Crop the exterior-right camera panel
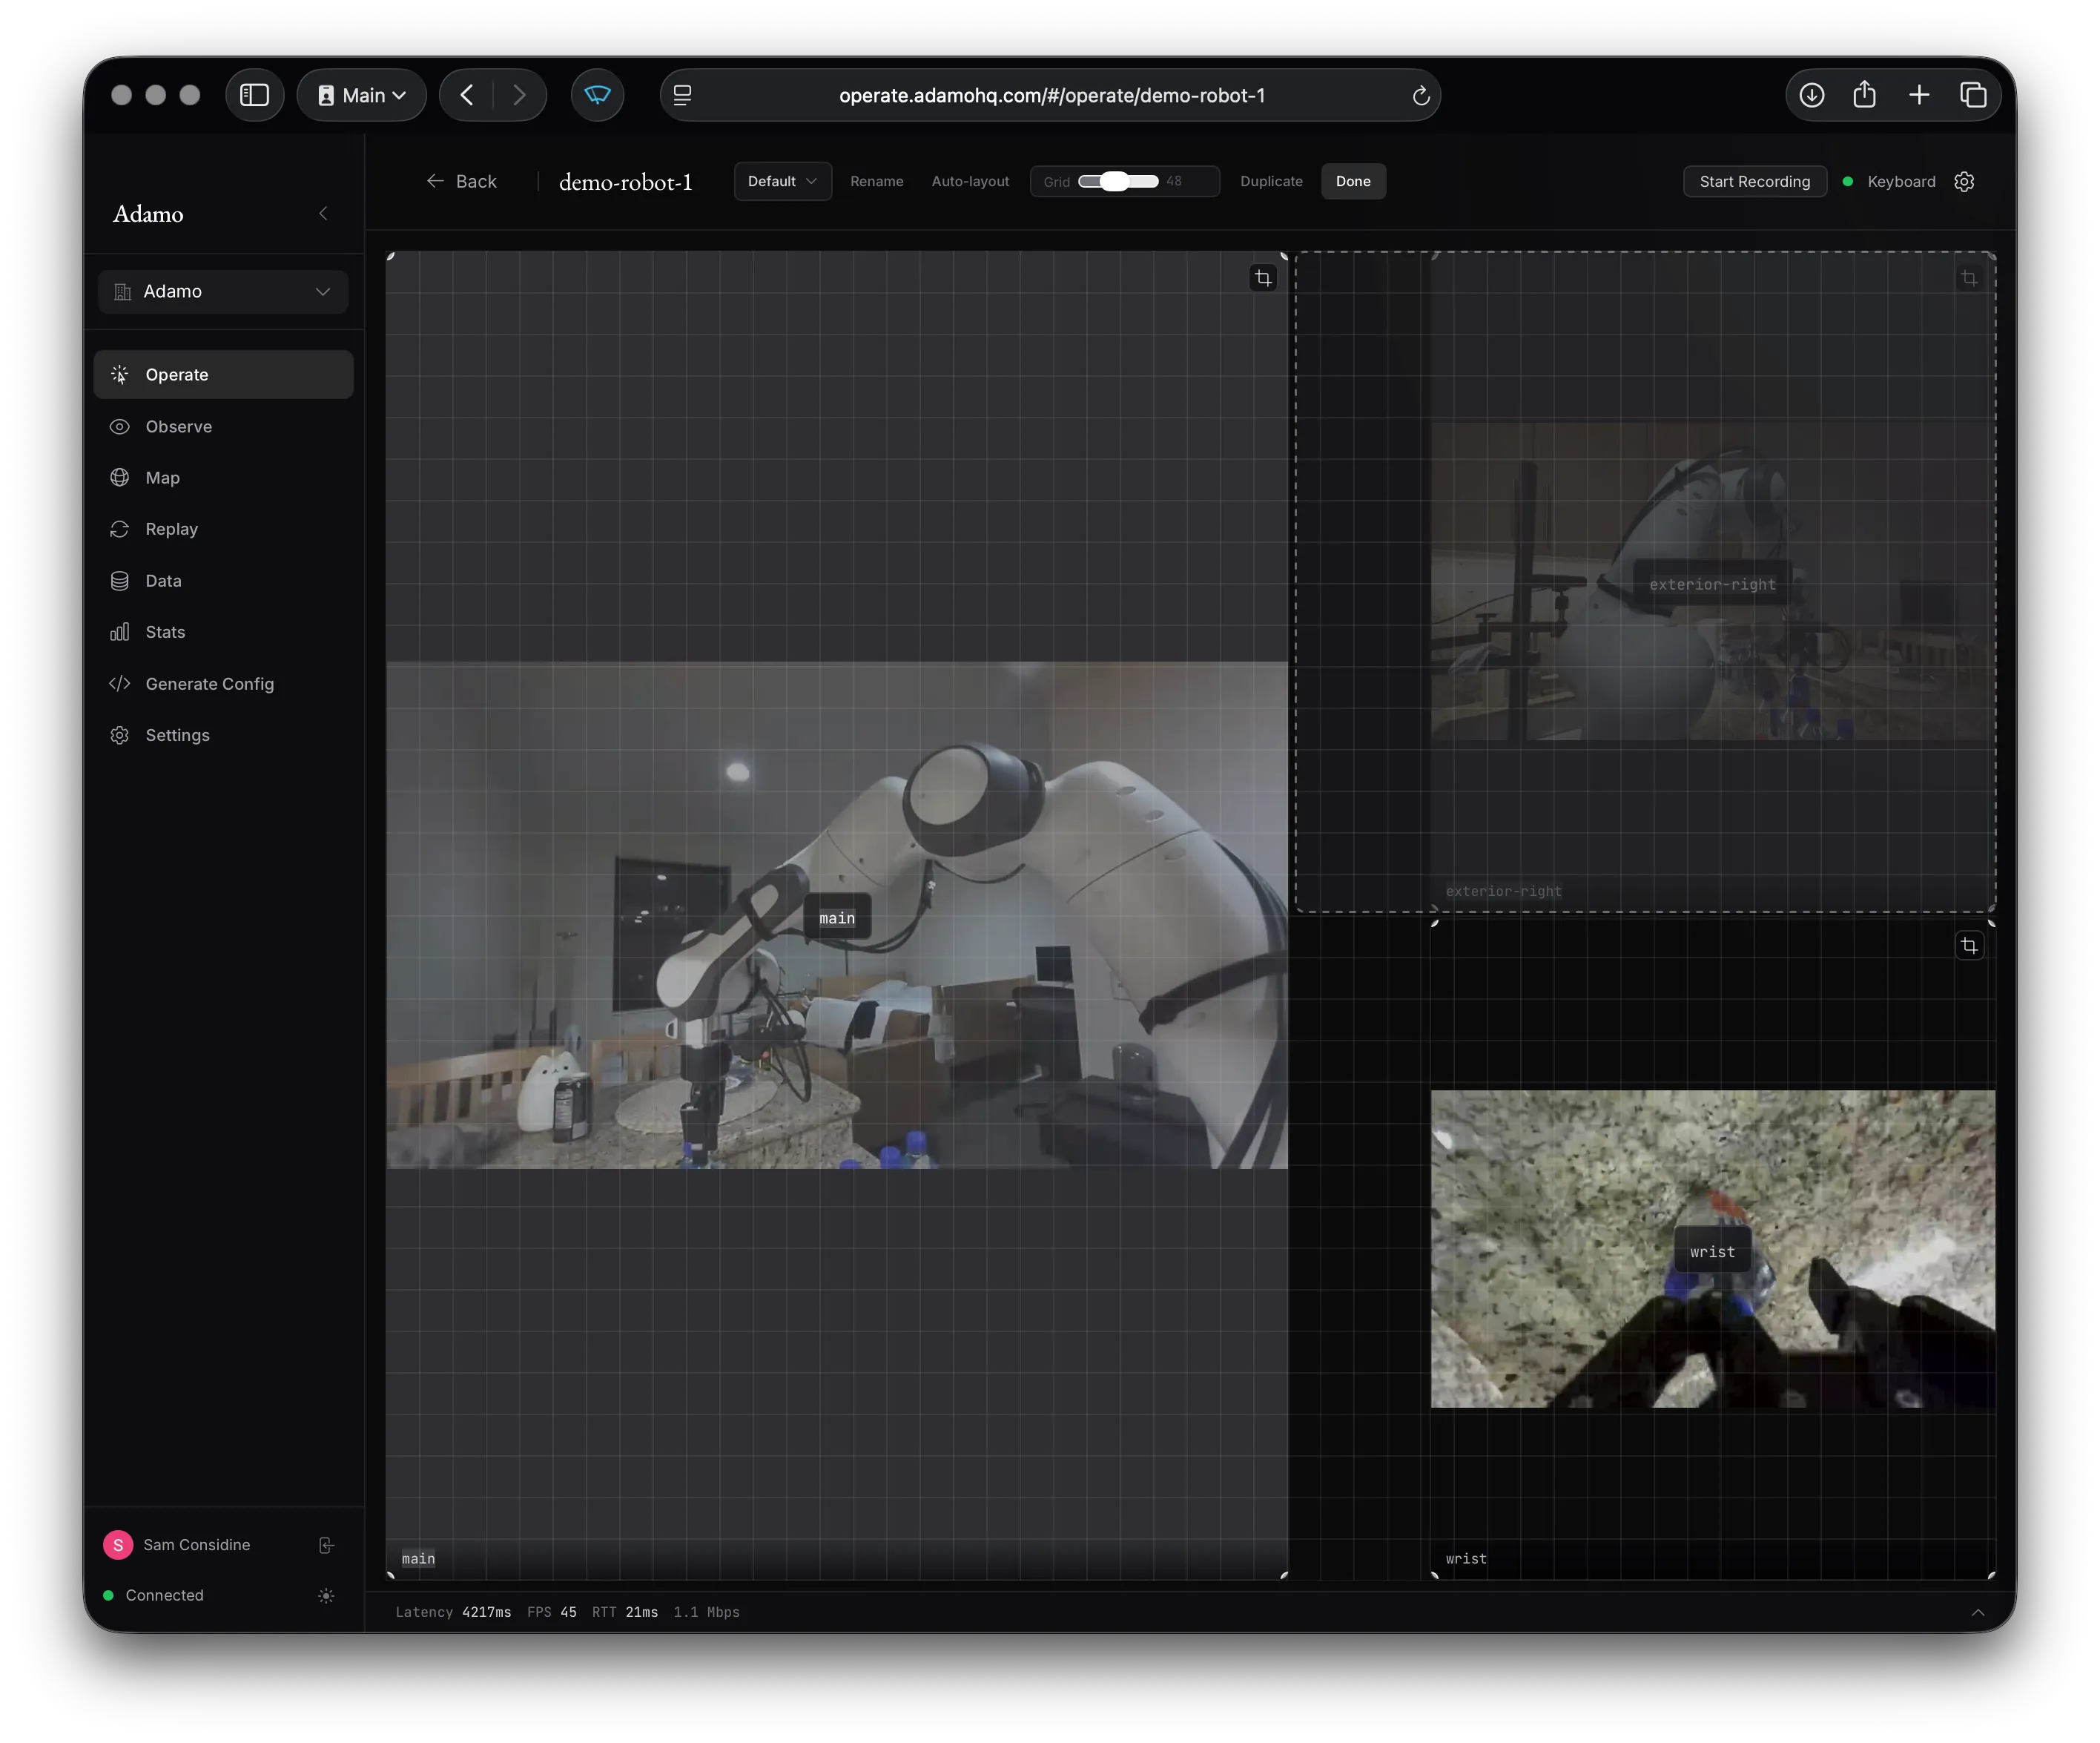This screenshot has height=1743, width=2100. [x=1968, y=278]
